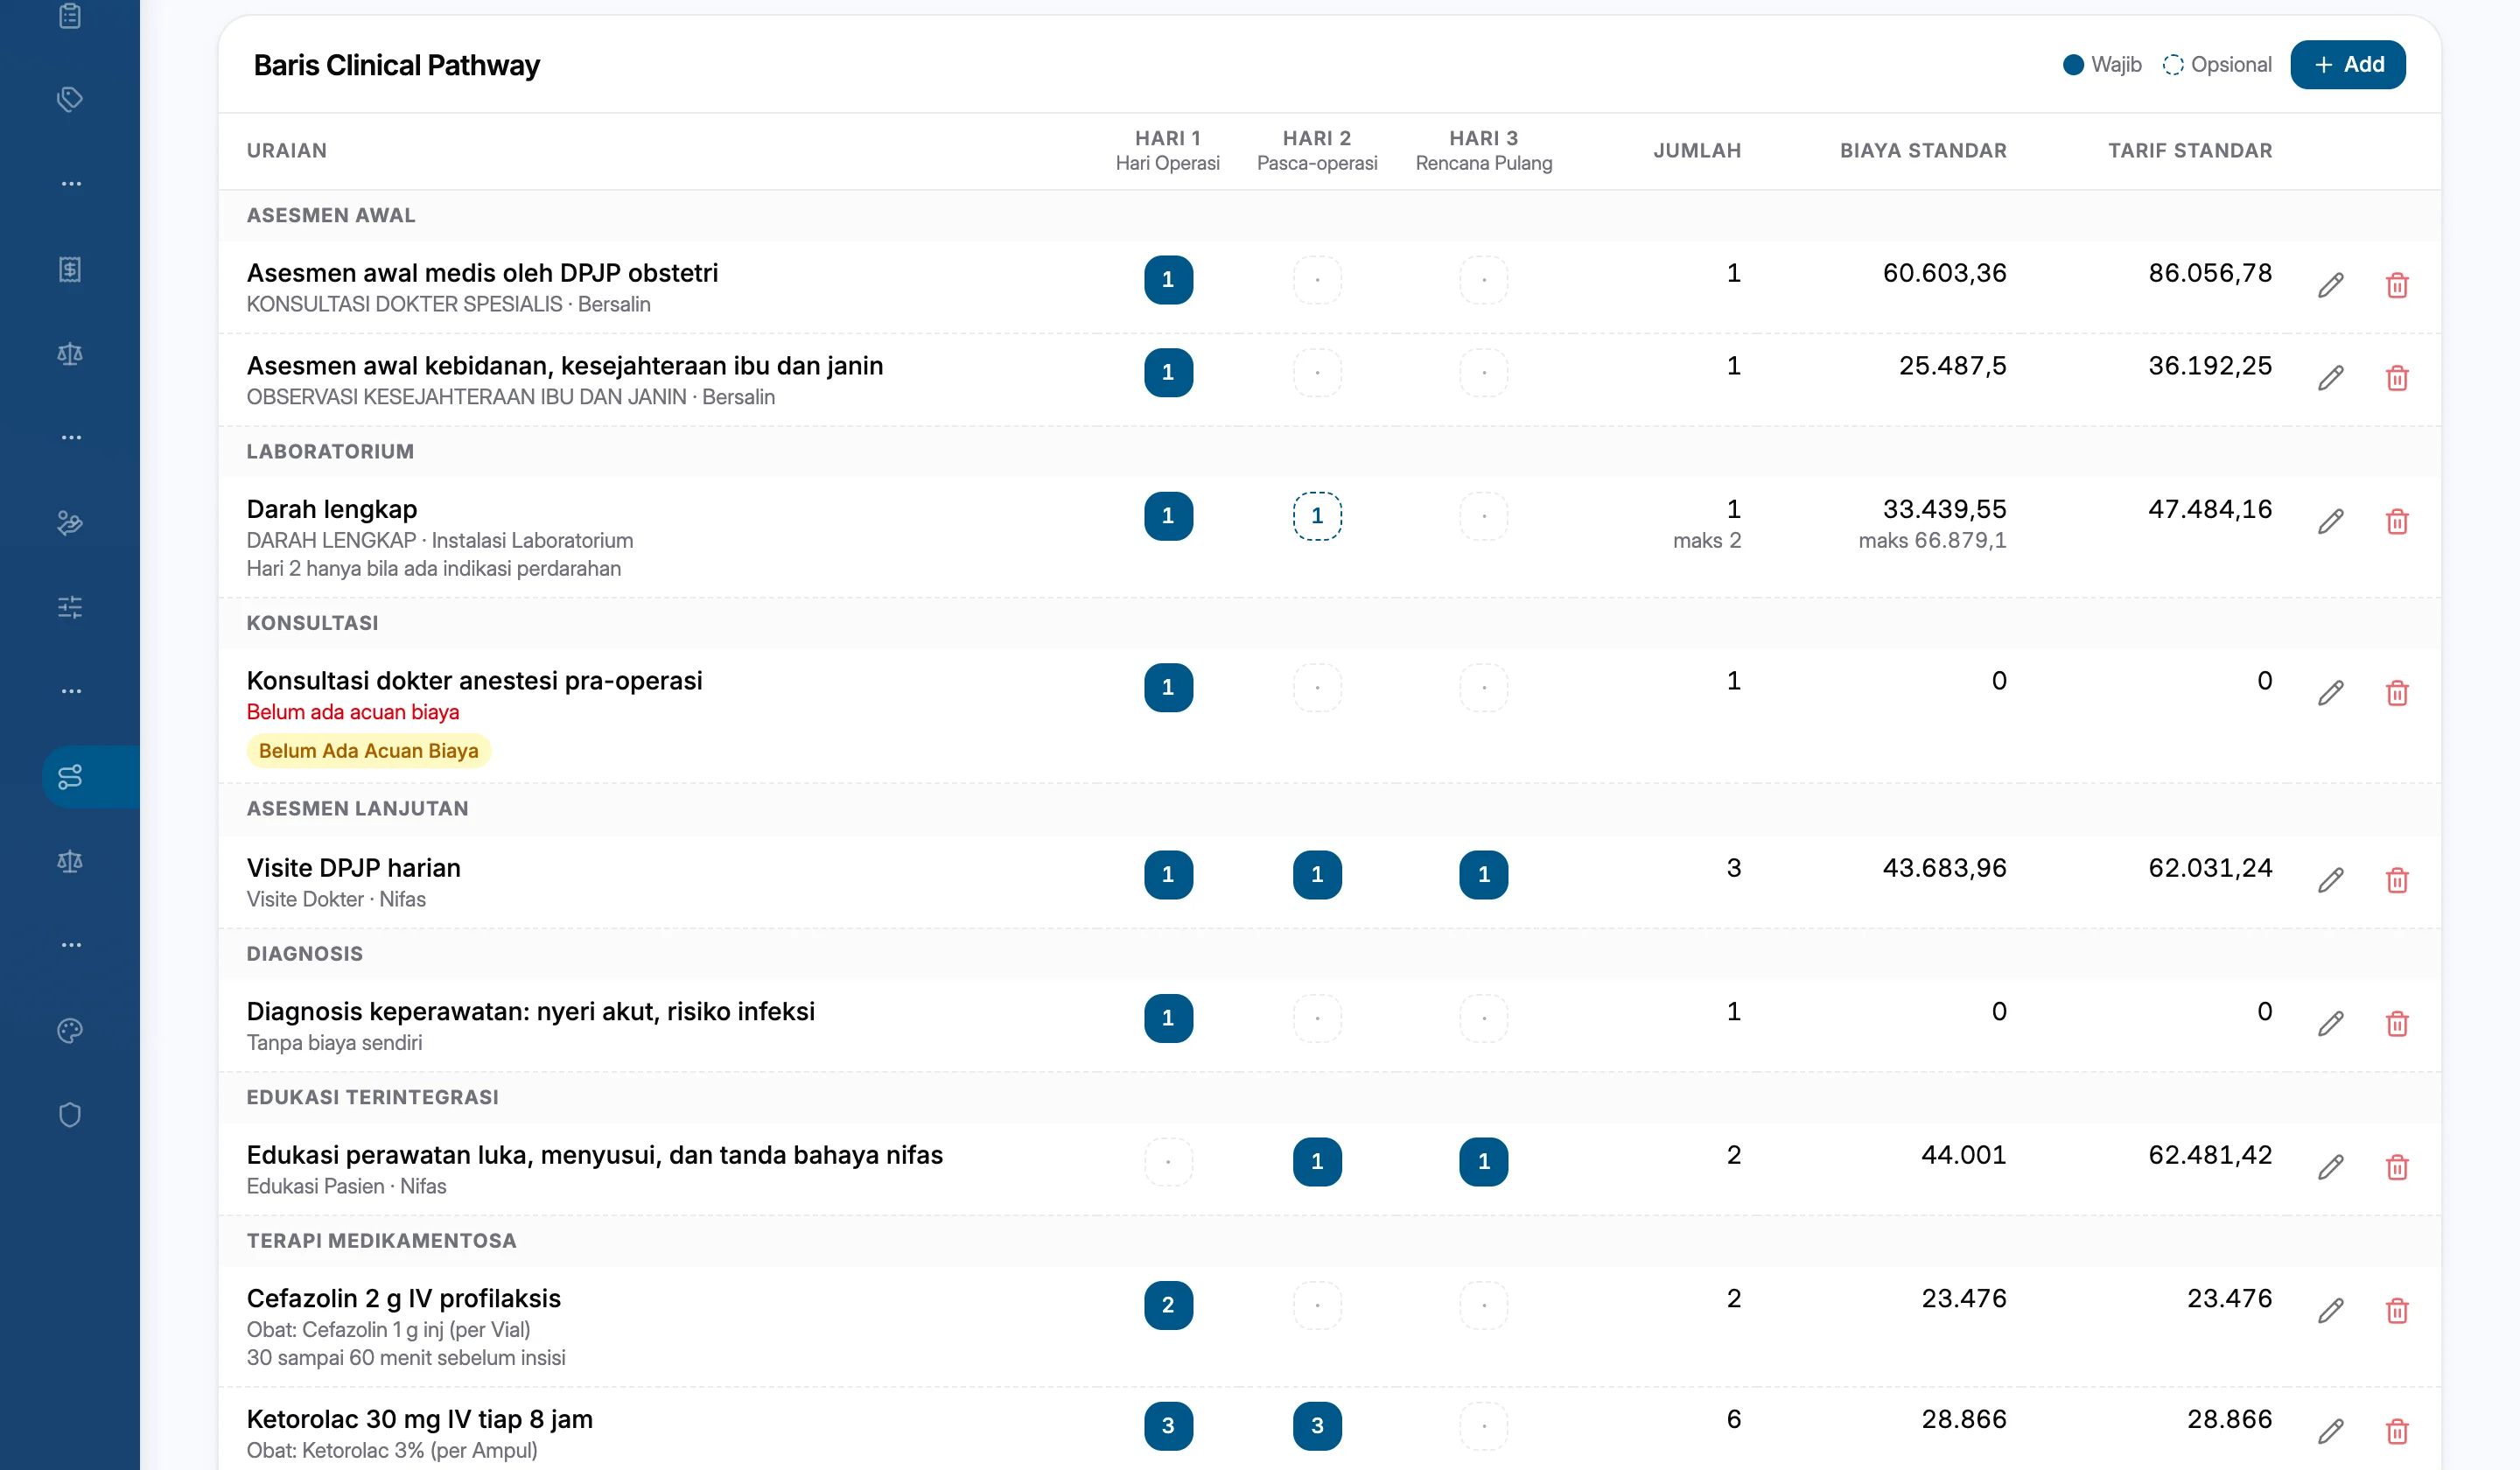This screenshot has height=1470, width=2520.
Task: Click the Opsional legend item
Action: (2217, 65)
